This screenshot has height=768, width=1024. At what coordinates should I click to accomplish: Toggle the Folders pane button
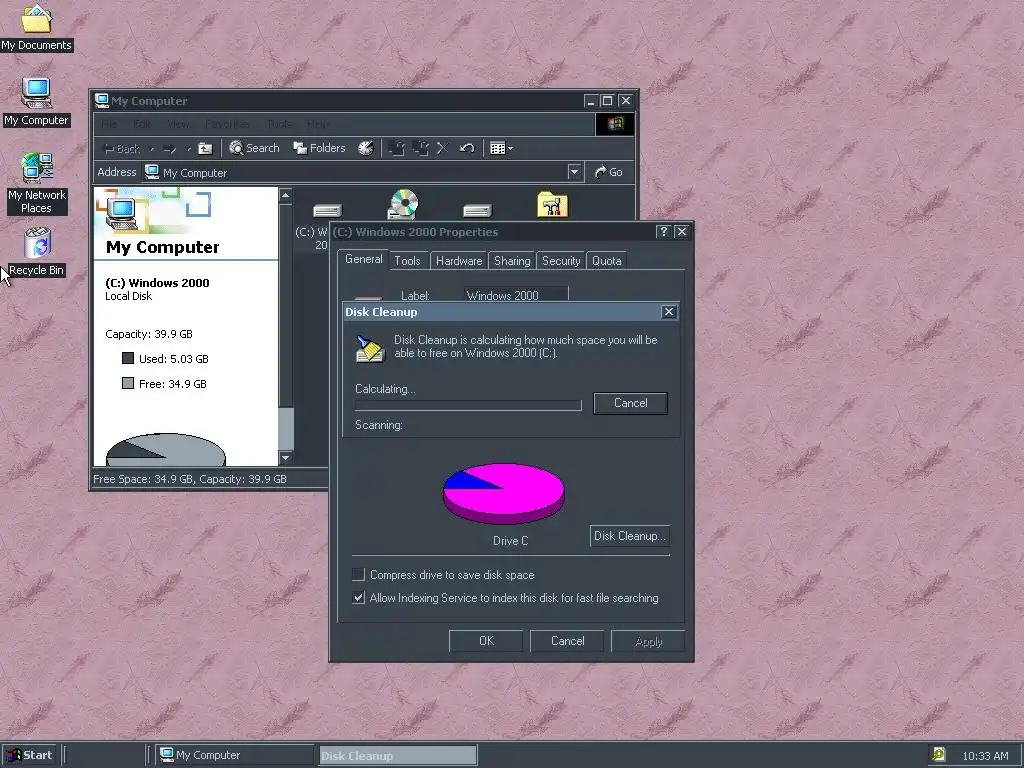(x=319, y=148)
